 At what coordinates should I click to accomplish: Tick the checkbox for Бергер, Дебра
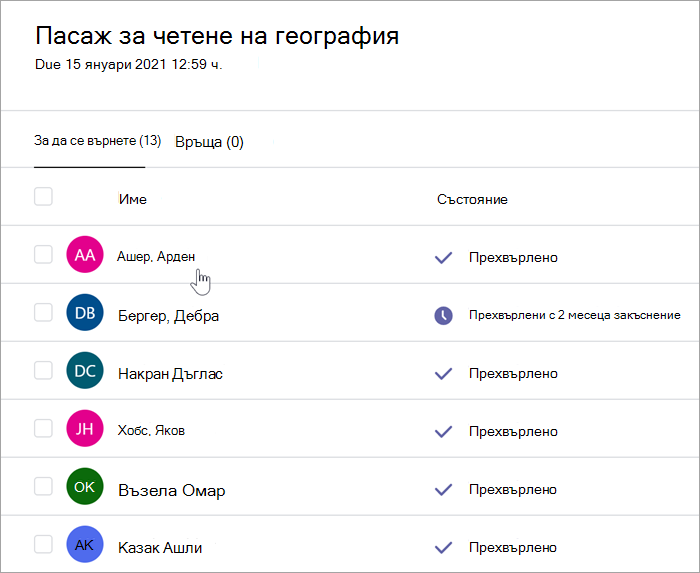[43, 312]
